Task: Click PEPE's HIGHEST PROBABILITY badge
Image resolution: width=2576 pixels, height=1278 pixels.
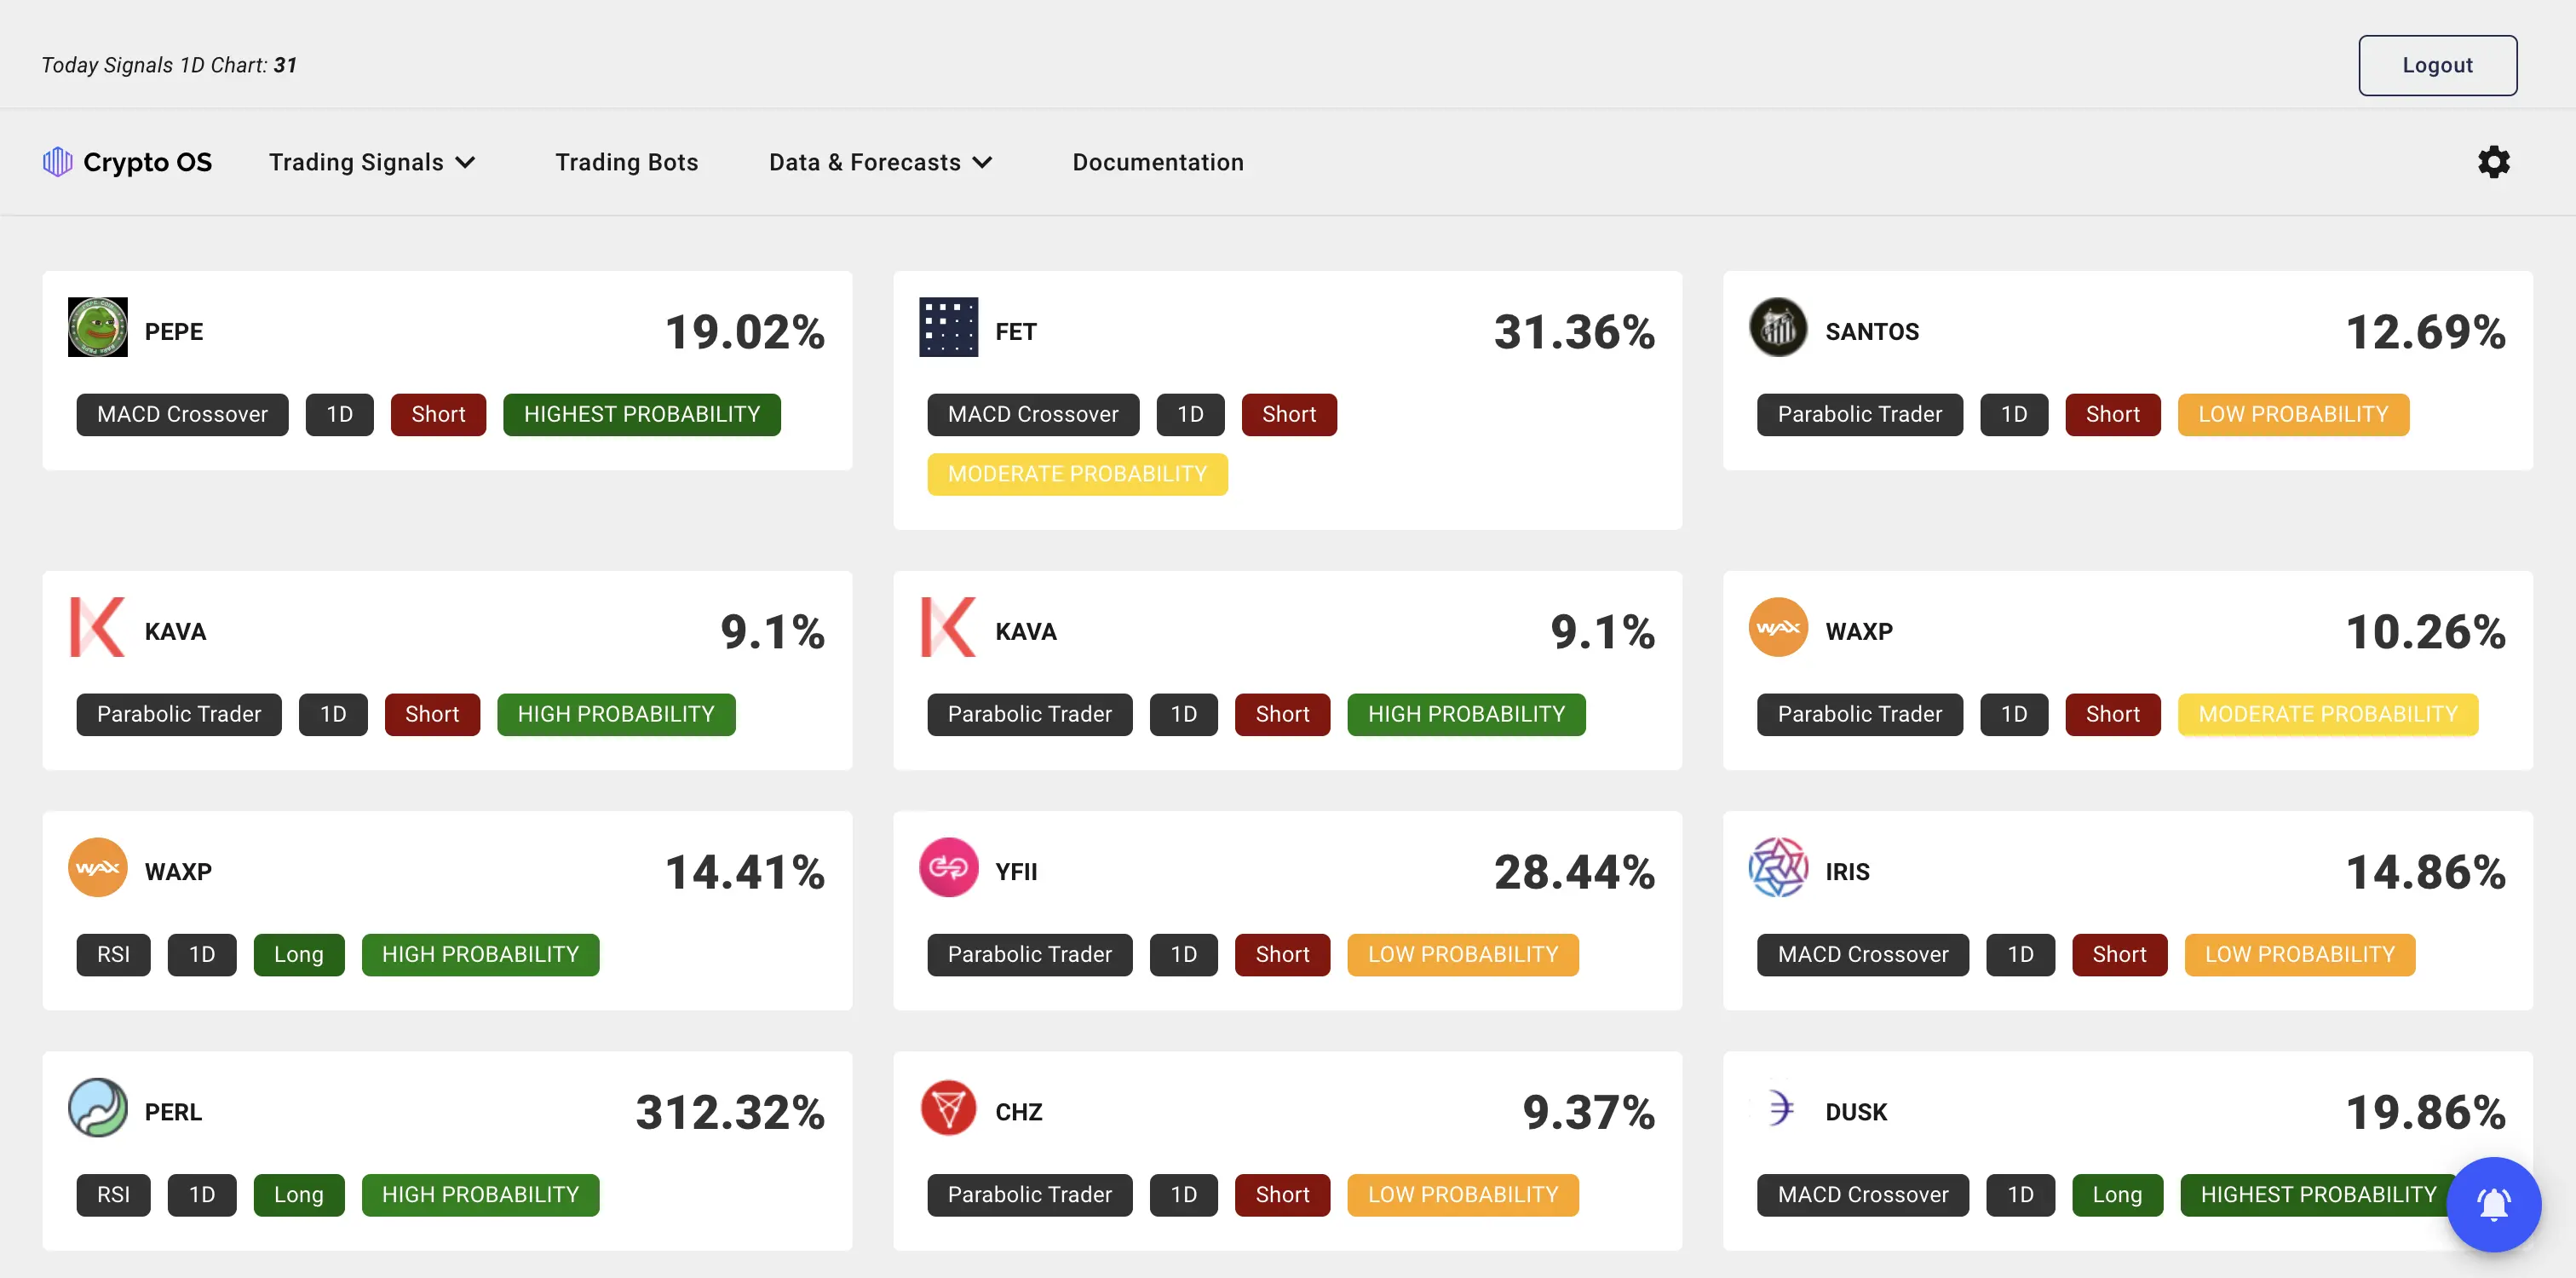Action: click(x=642, y=414)
